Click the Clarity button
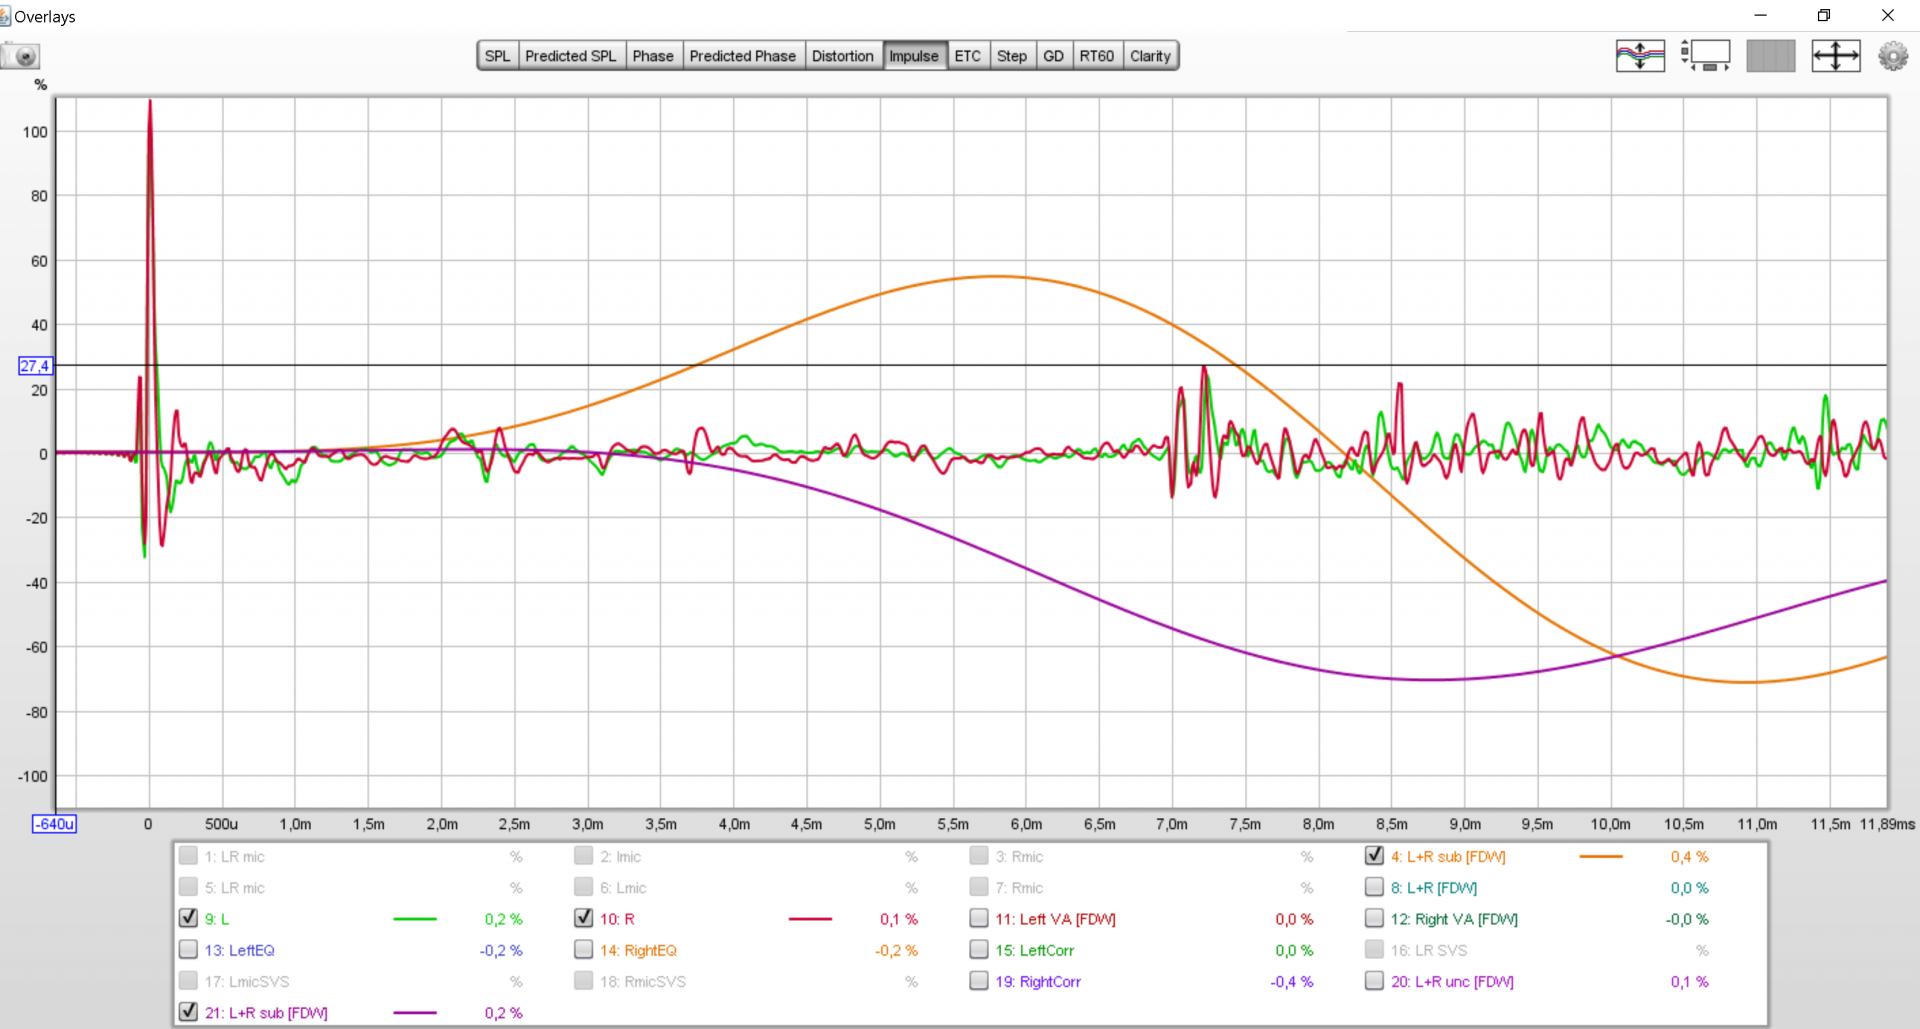Screen dimensions: 1920x1029 tap(1150, 56)
